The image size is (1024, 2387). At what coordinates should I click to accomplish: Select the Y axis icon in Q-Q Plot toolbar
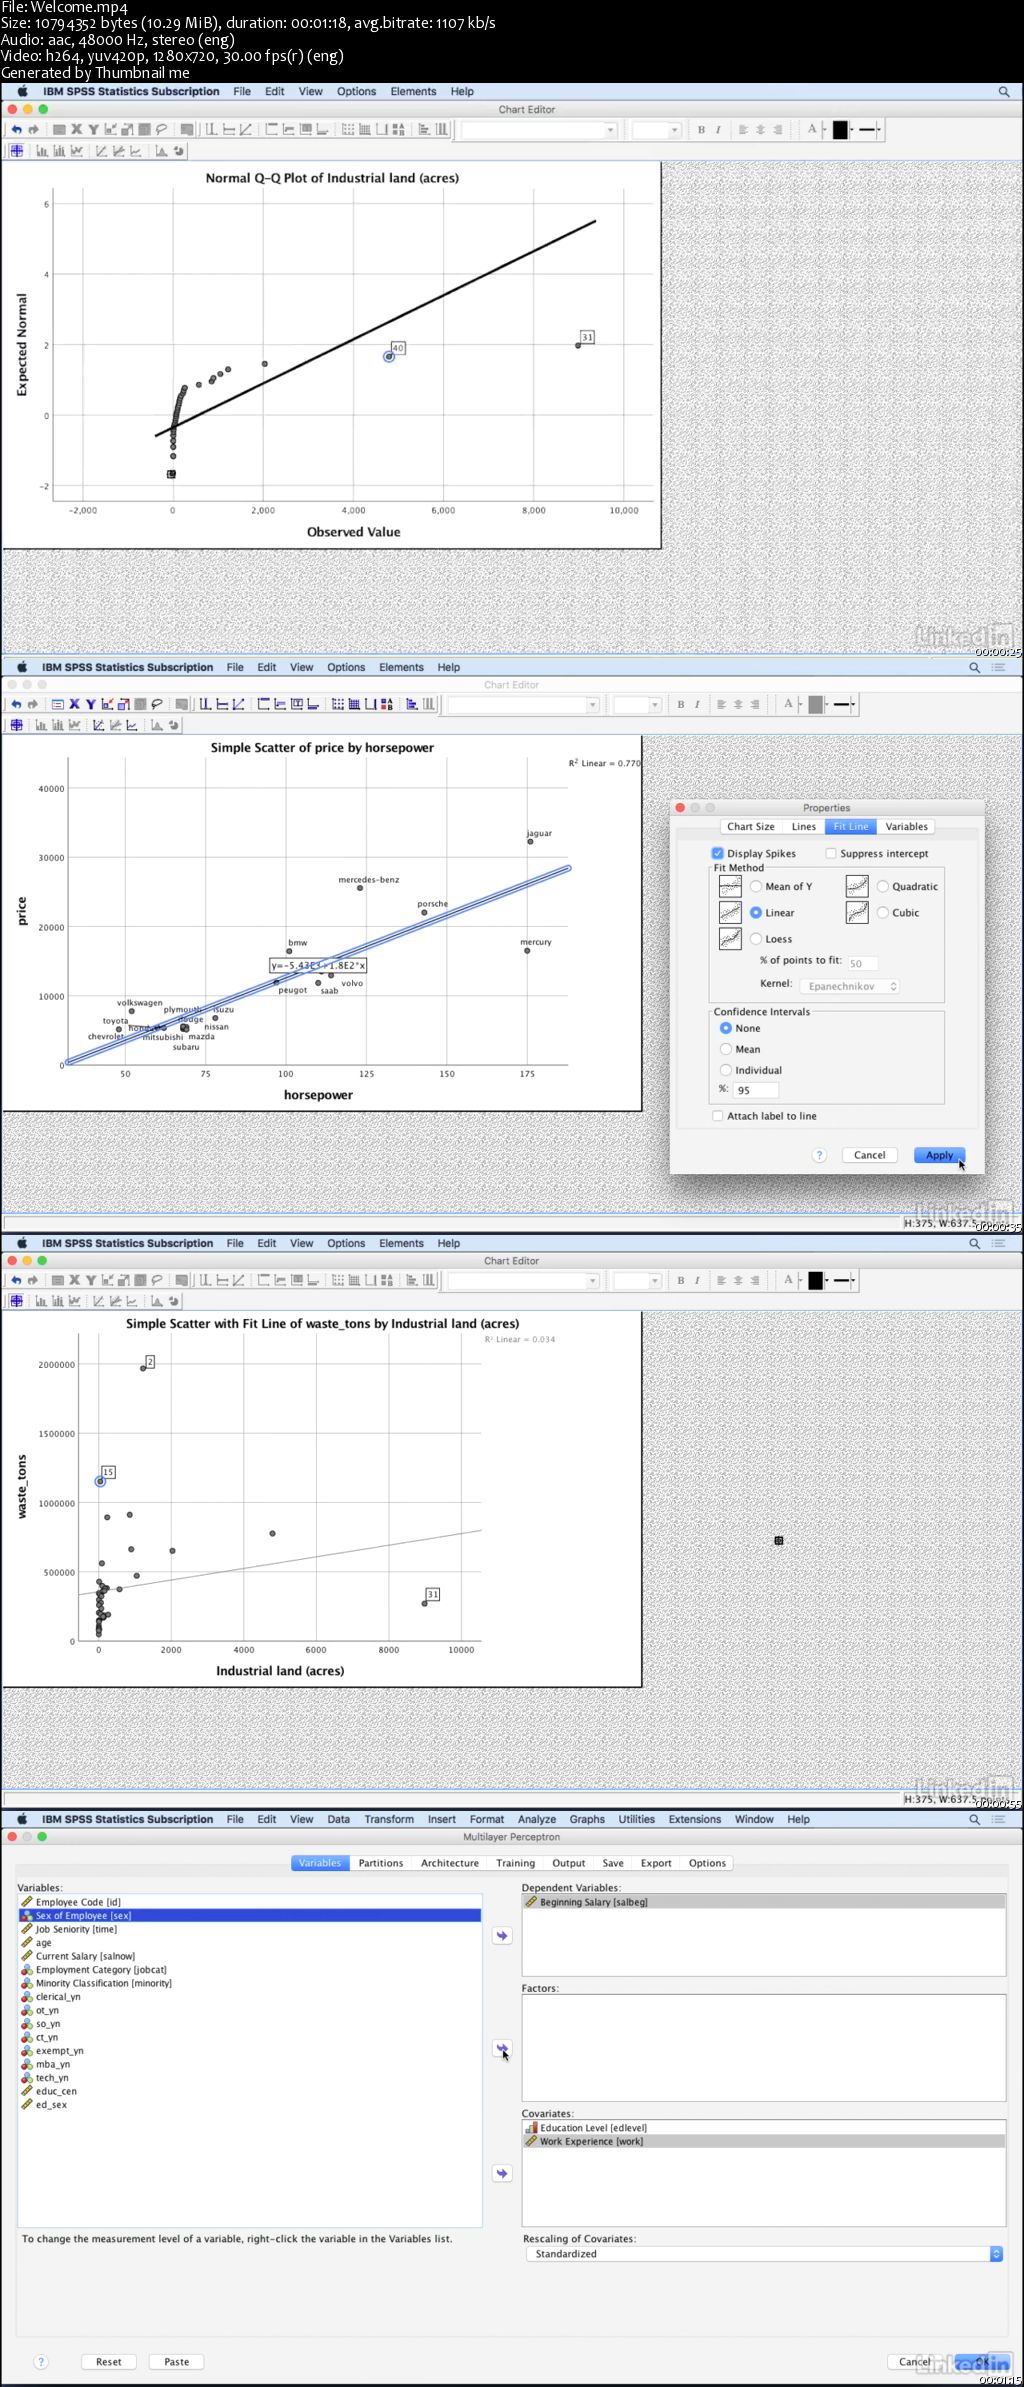click(x=93, y=130)
